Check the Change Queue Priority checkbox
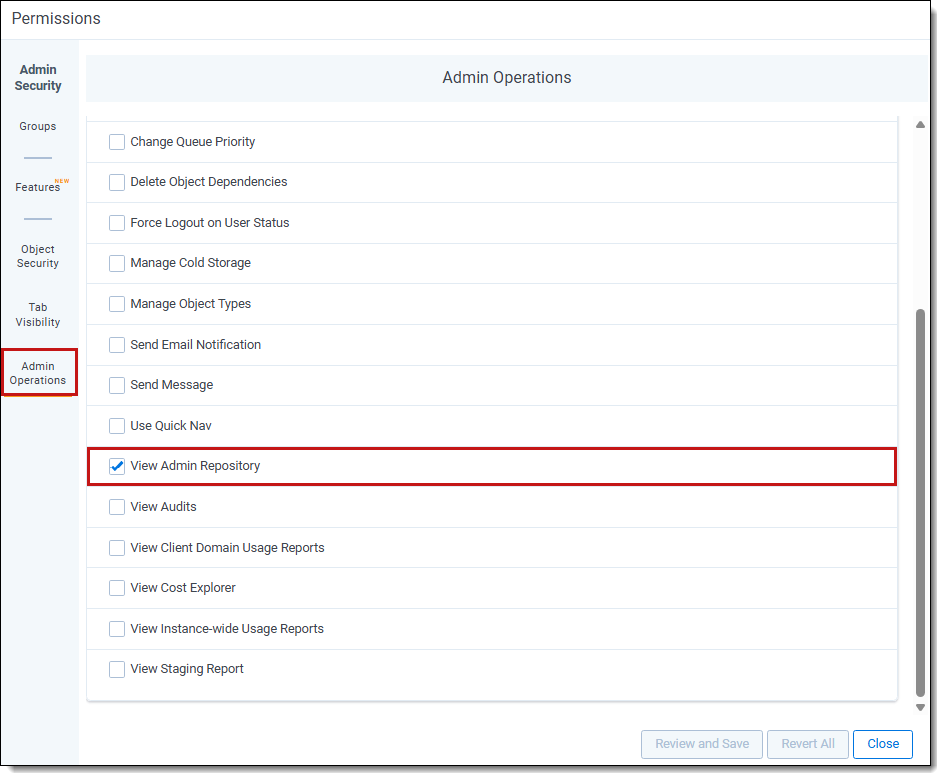 tap(117, 142)
